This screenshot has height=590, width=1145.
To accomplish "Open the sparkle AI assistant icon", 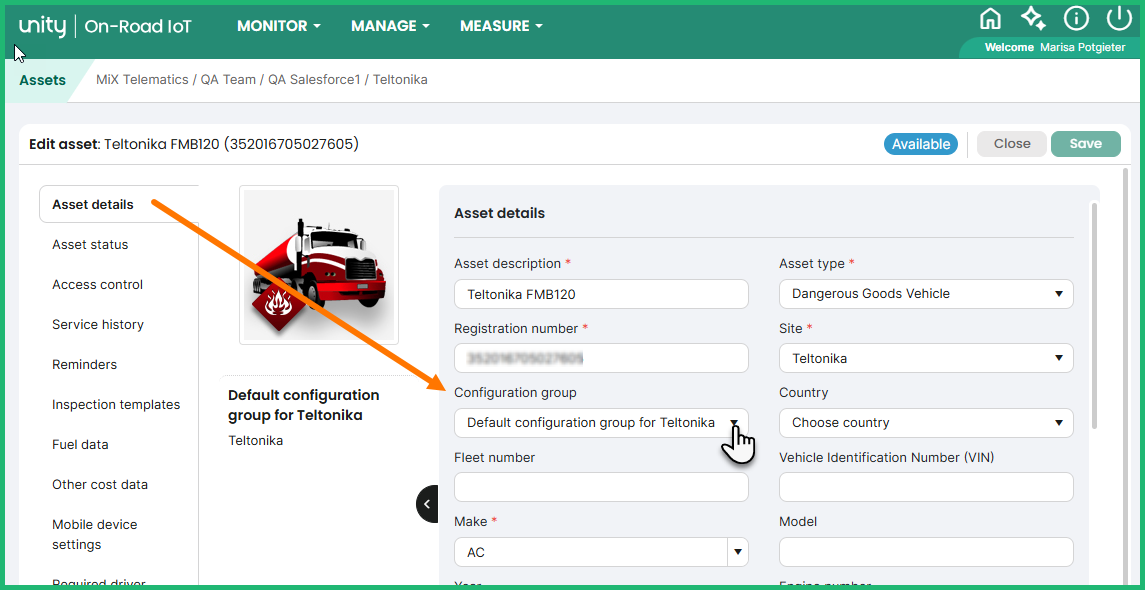I will [1033, 19].
